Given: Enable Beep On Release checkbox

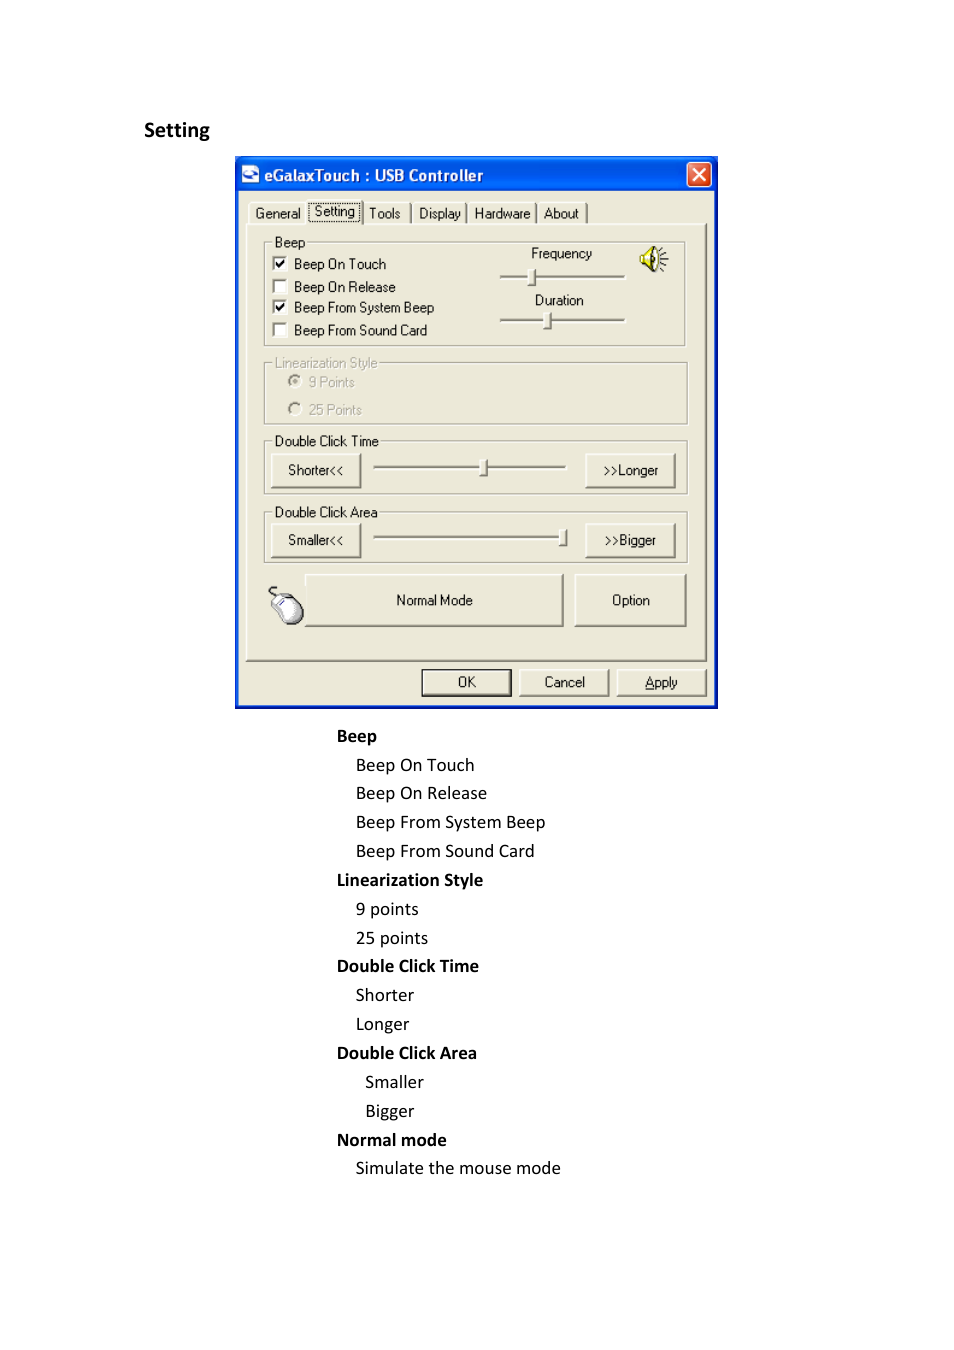Looking at the screenshot, I should click(x=280, y=287).
